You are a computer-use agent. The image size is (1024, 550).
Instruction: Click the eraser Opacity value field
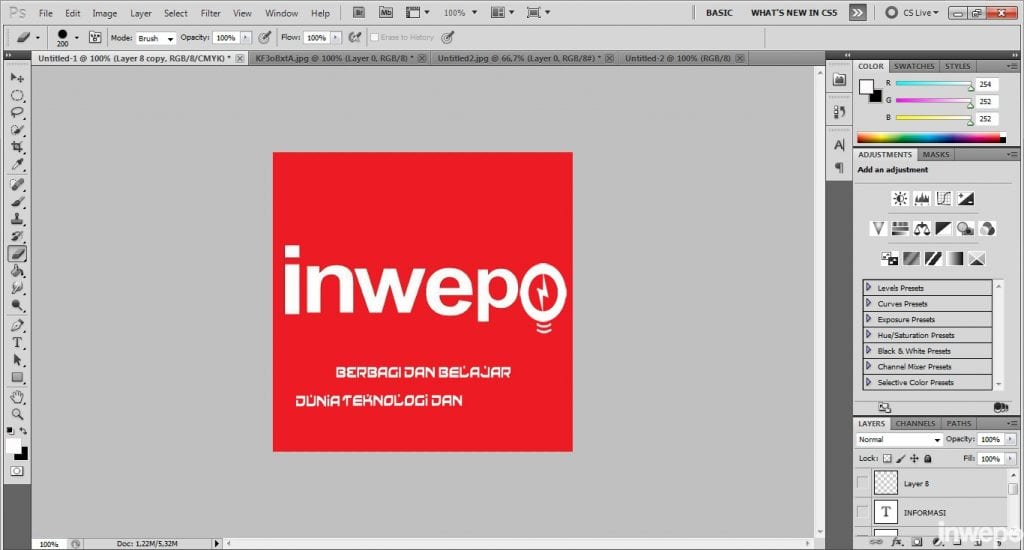click(225, 38)
